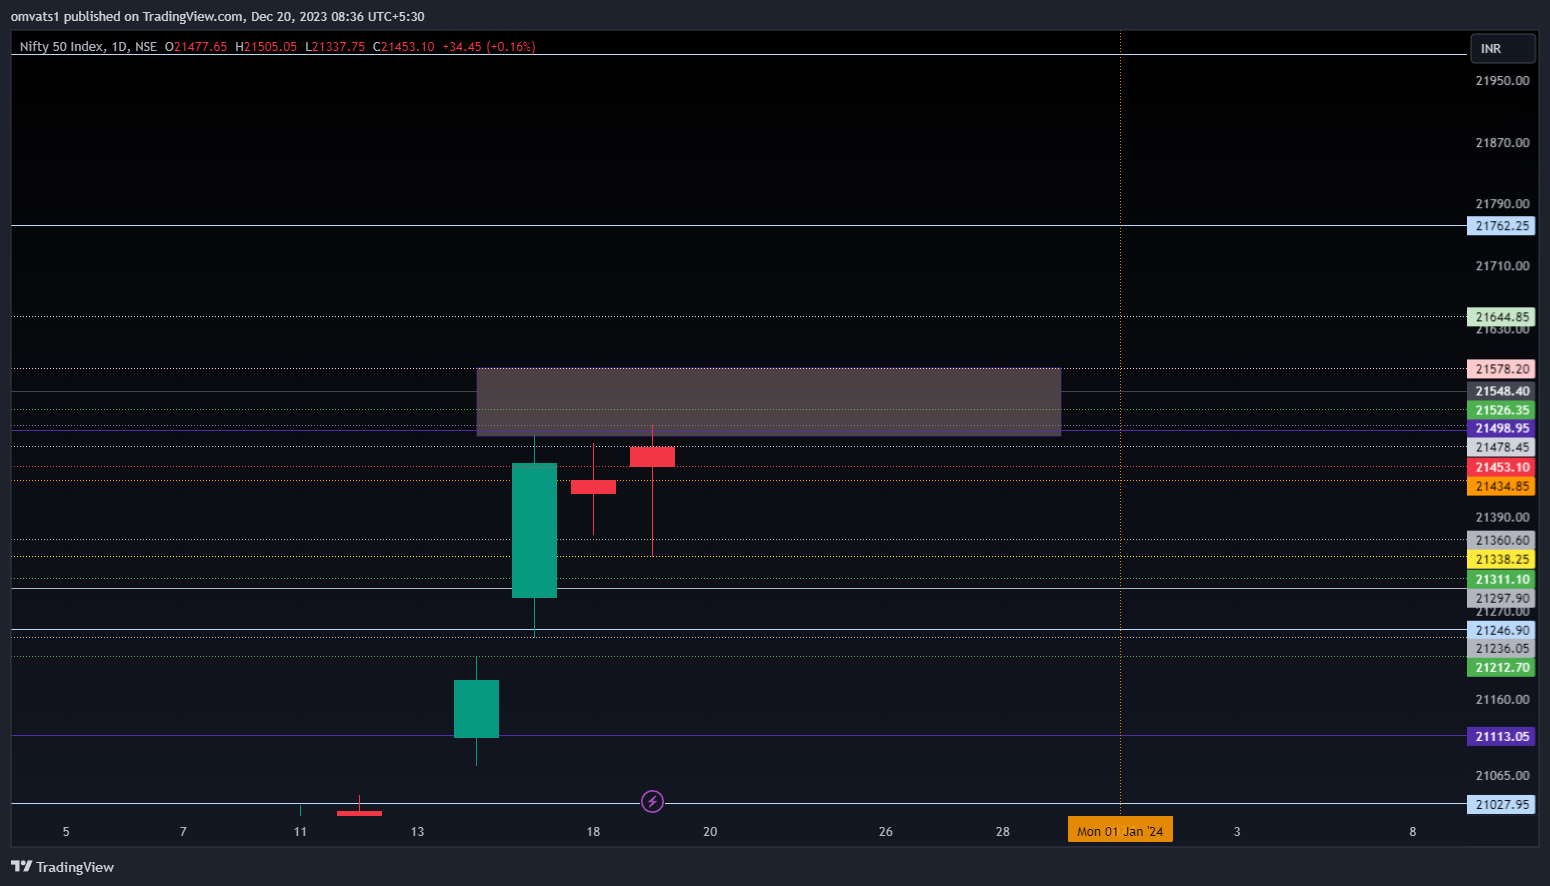This screenshot has height=886, width=1550.
Task: Click the close value C21453.10
Action: [404, 46]
